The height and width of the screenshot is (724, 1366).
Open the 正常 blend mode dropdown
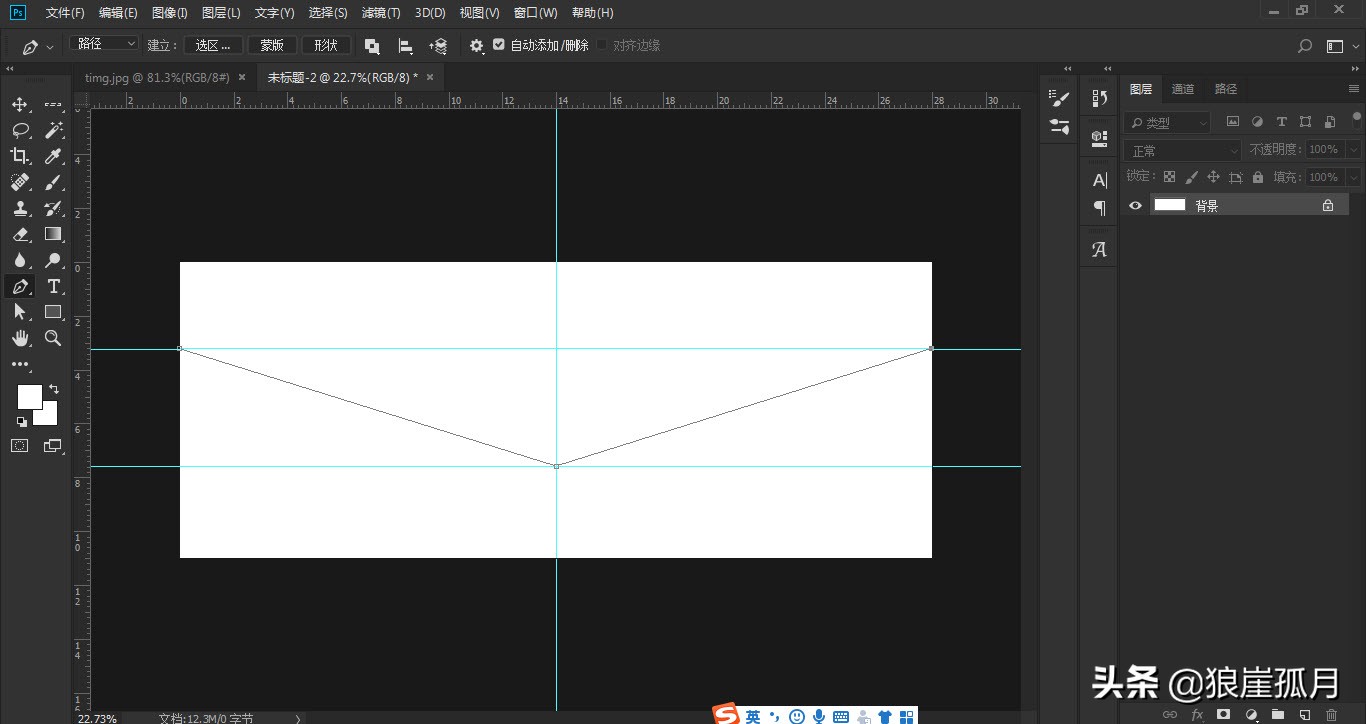(1182, 150)
